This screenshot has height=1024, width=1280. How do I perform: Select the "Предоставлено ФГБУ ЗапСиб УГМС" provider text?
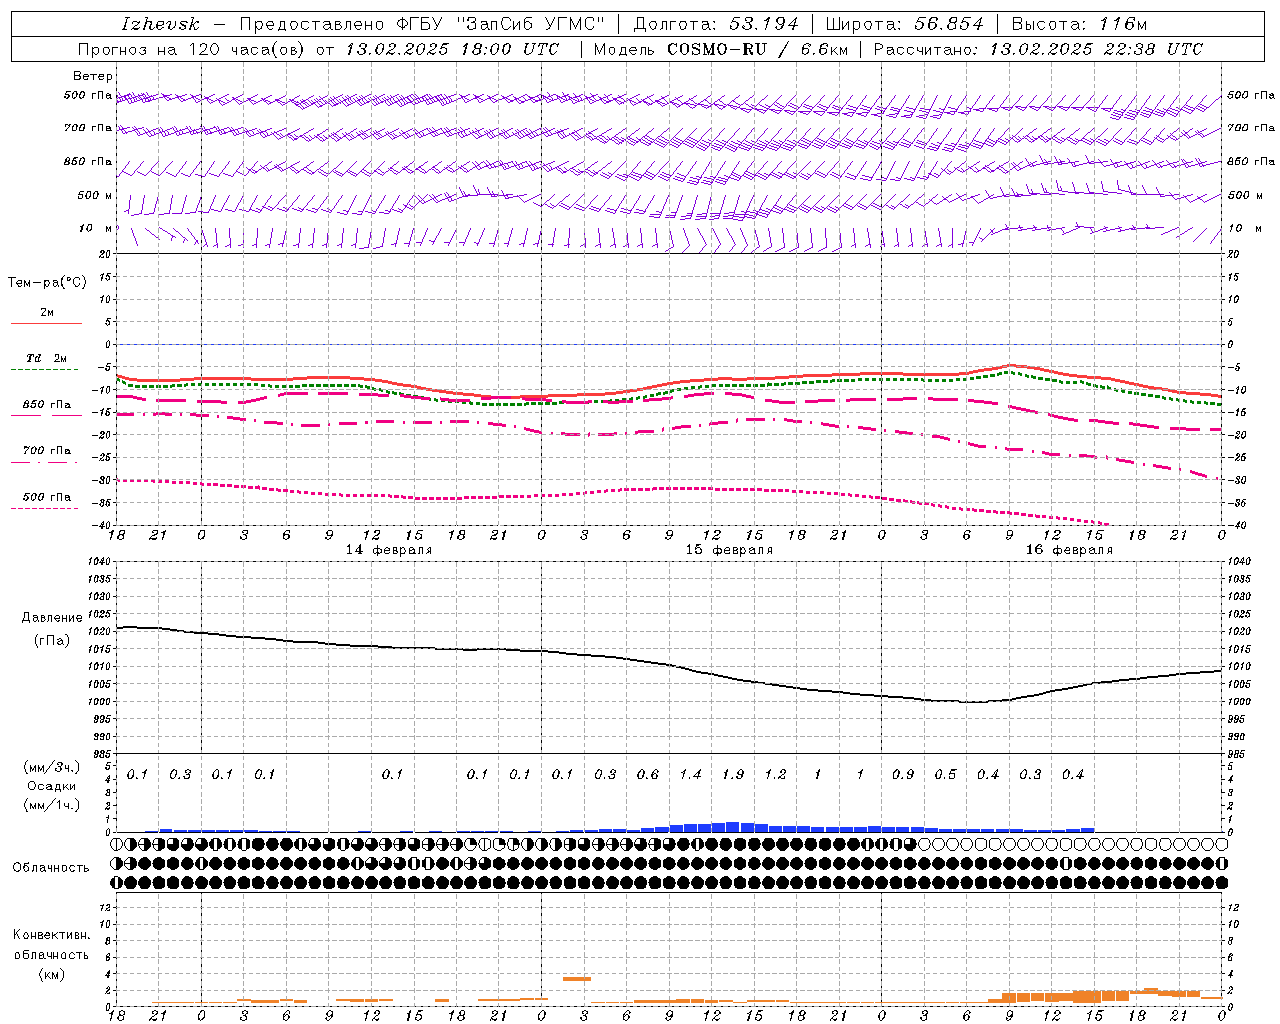click(x=422, y=24)
